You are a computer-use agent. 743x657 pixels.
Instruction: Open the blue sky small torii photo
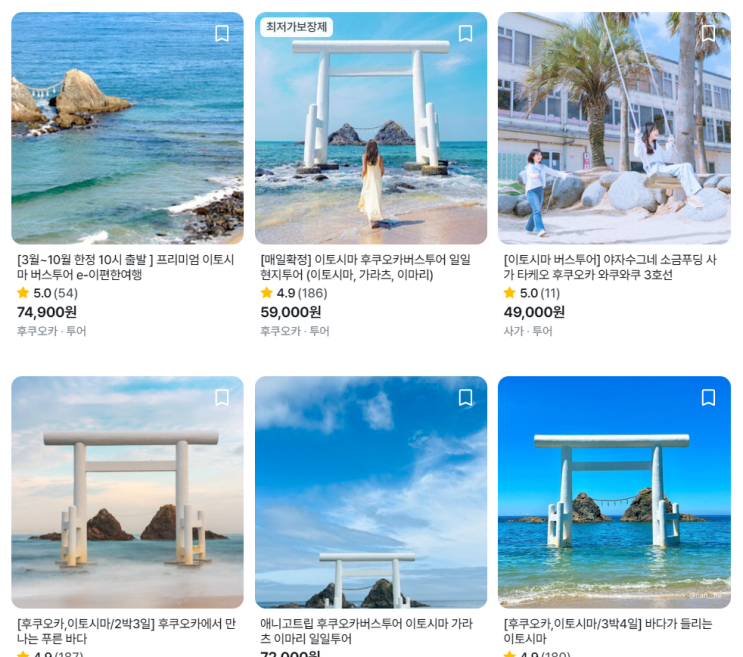tap(371, 492)
